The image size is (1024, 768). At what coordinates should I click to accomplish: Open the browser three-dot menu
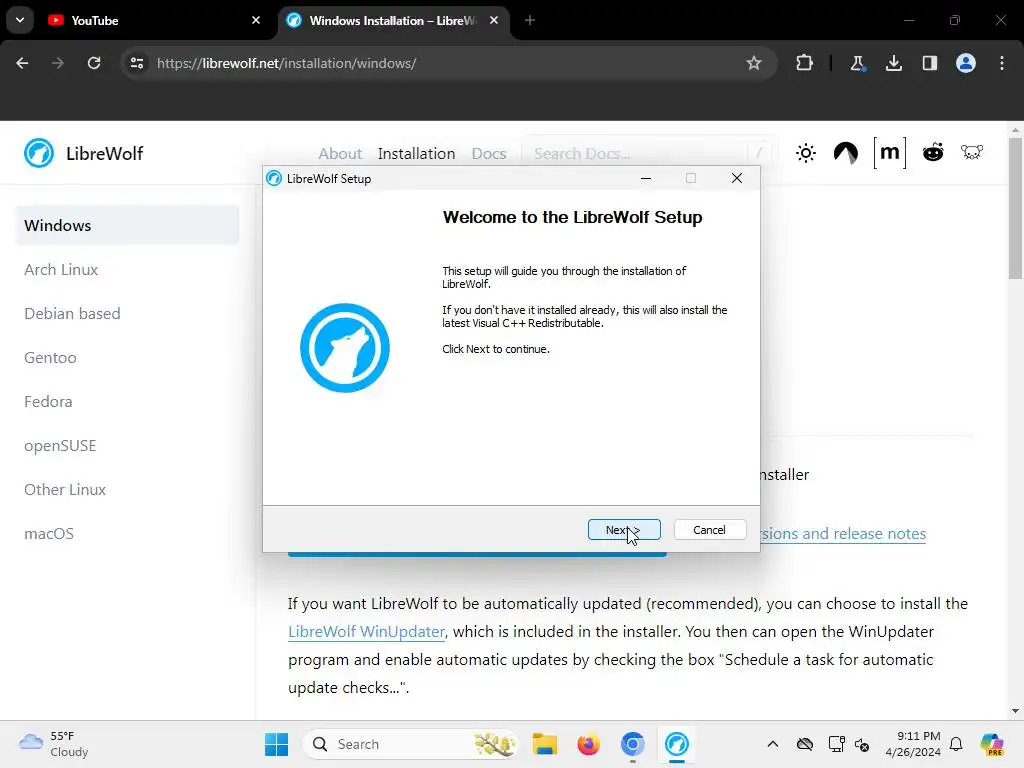(1002, 63)
